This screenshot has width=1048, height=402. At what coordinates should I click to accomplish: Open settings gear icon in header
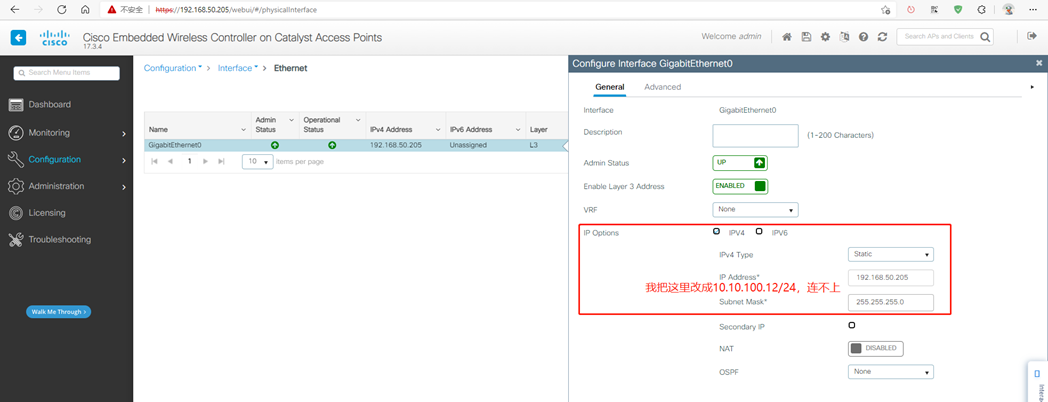(x=825, y=37)
